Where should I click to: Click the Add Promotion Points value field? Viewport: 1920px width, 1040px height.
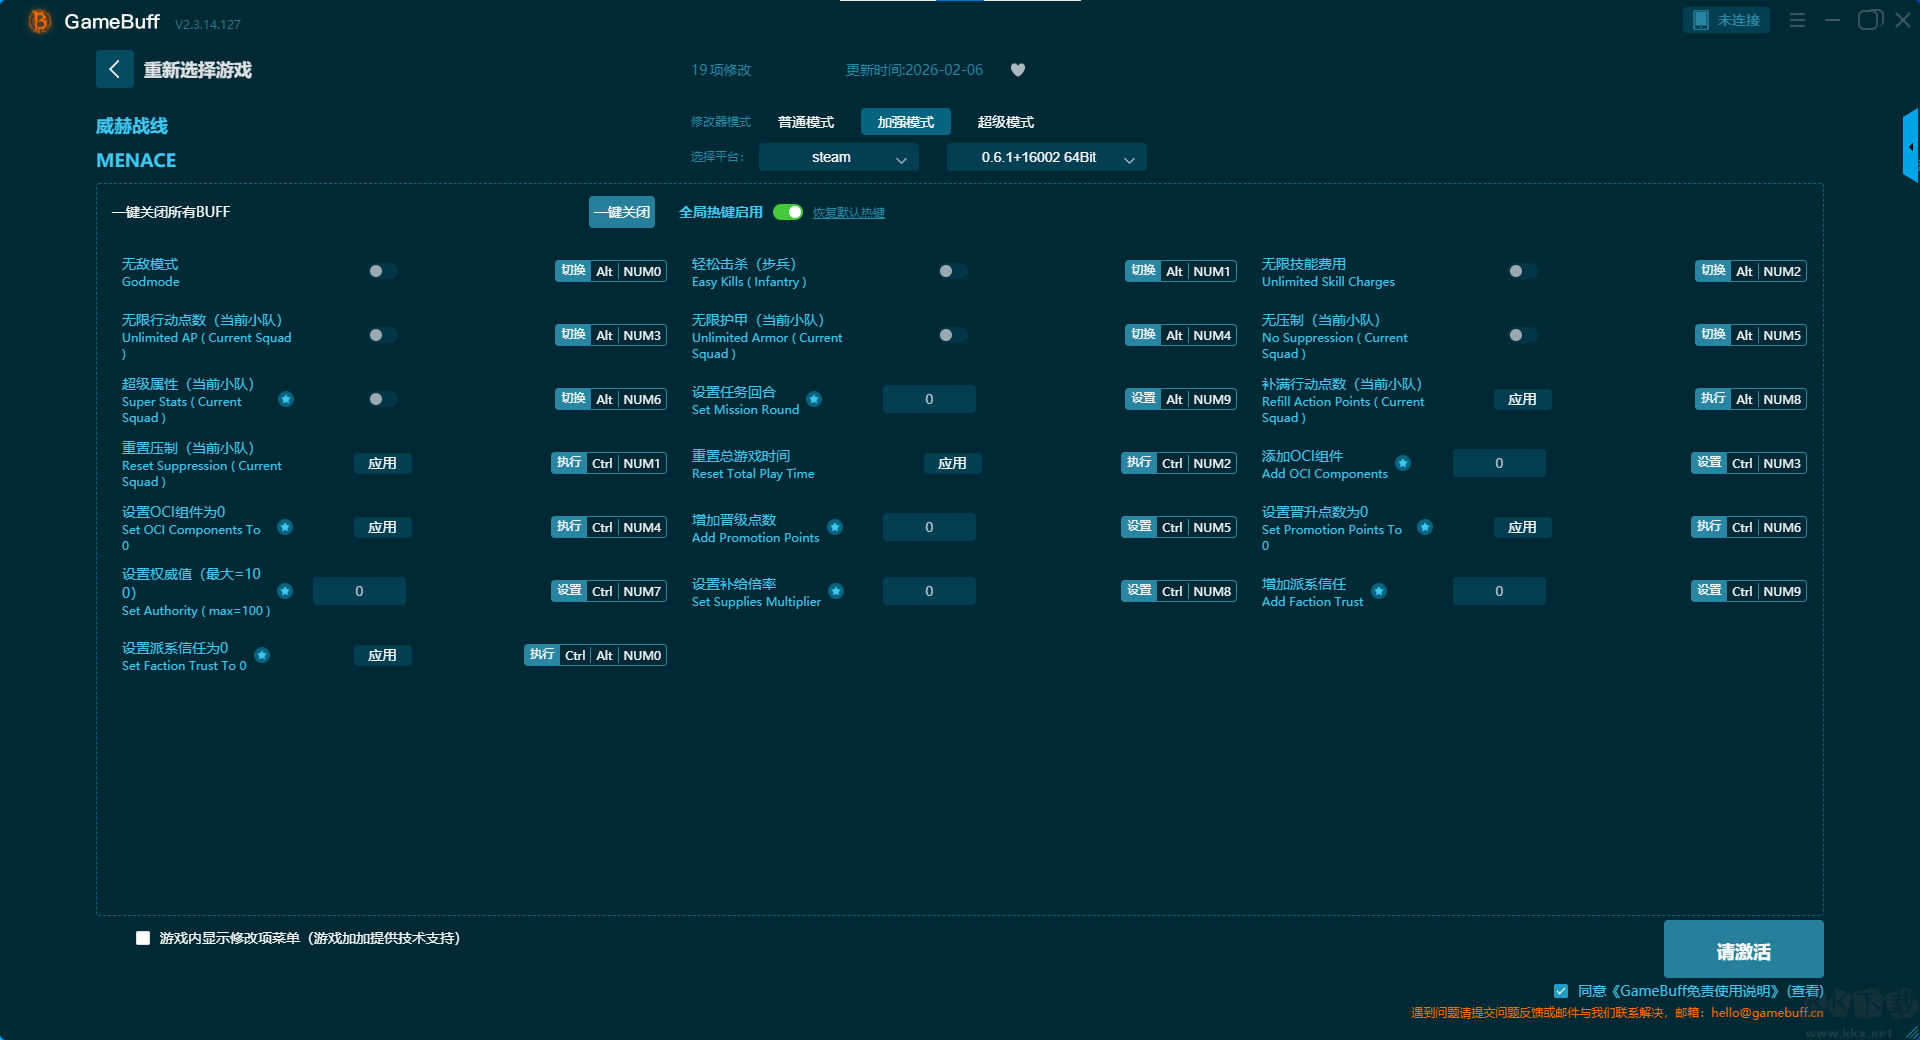tap(929, 527)
